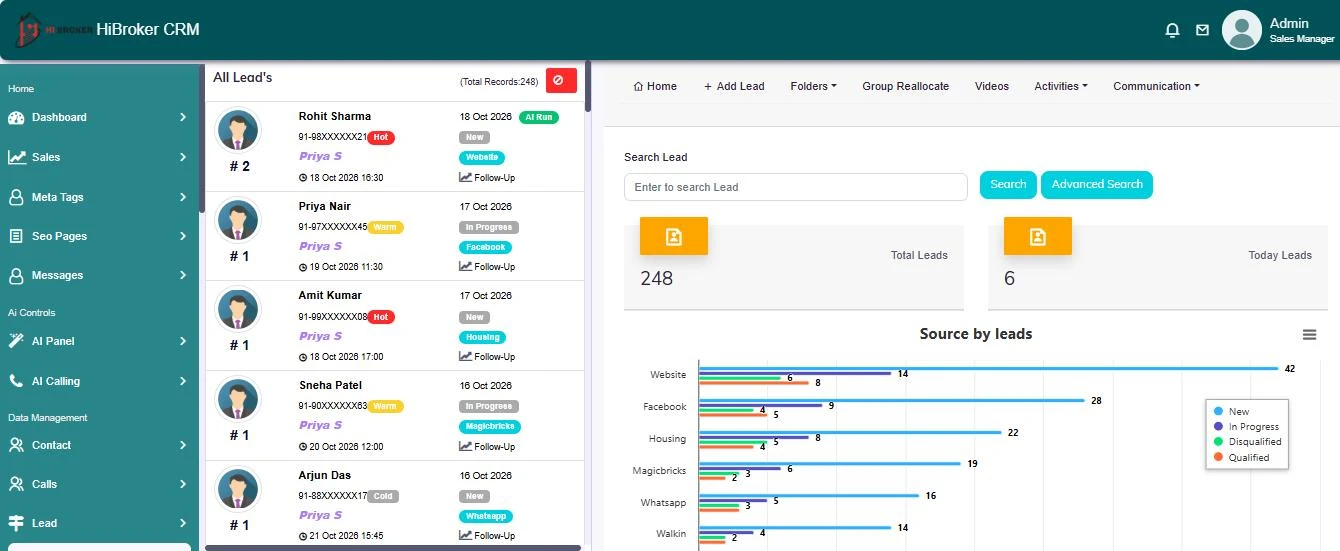
Task: Click the Cold tag on Arjun Das
Action: [x=383, y=496]
